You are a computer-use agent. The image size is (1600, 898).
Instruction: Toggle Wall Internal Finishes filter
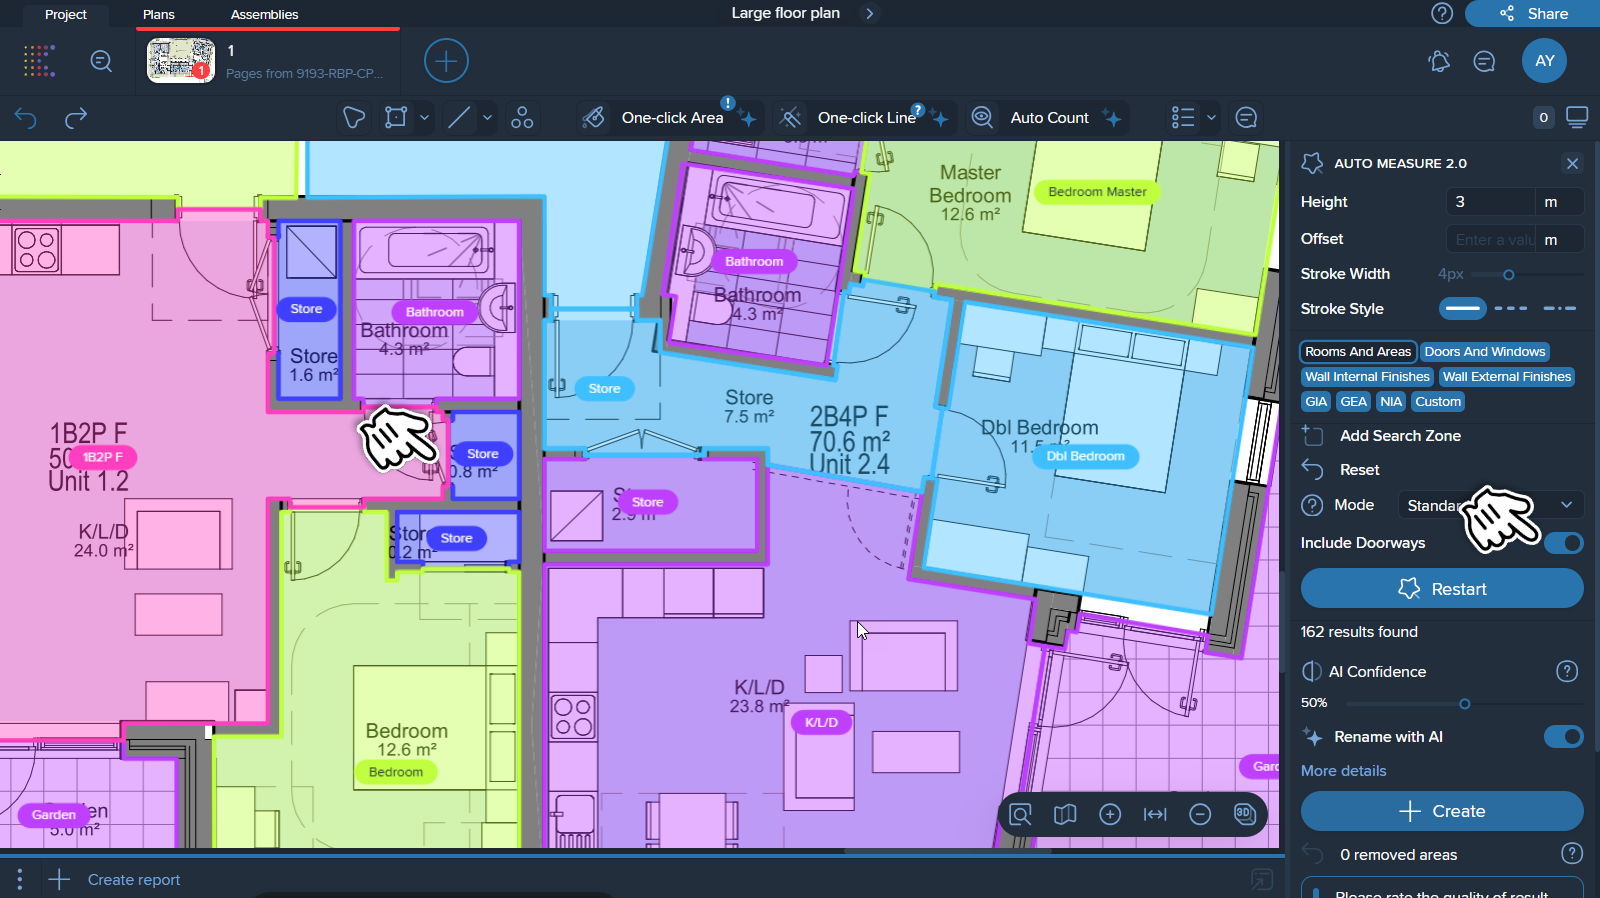pos(1367,376)
